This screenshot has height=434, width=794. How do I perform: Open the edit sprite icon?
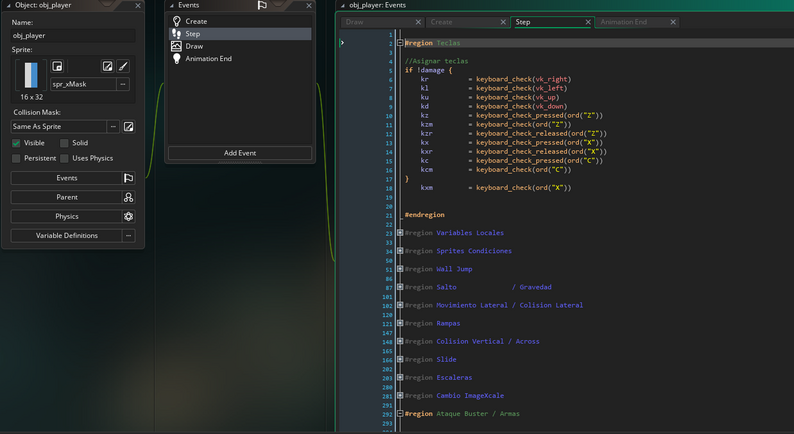tap(107, 66)
